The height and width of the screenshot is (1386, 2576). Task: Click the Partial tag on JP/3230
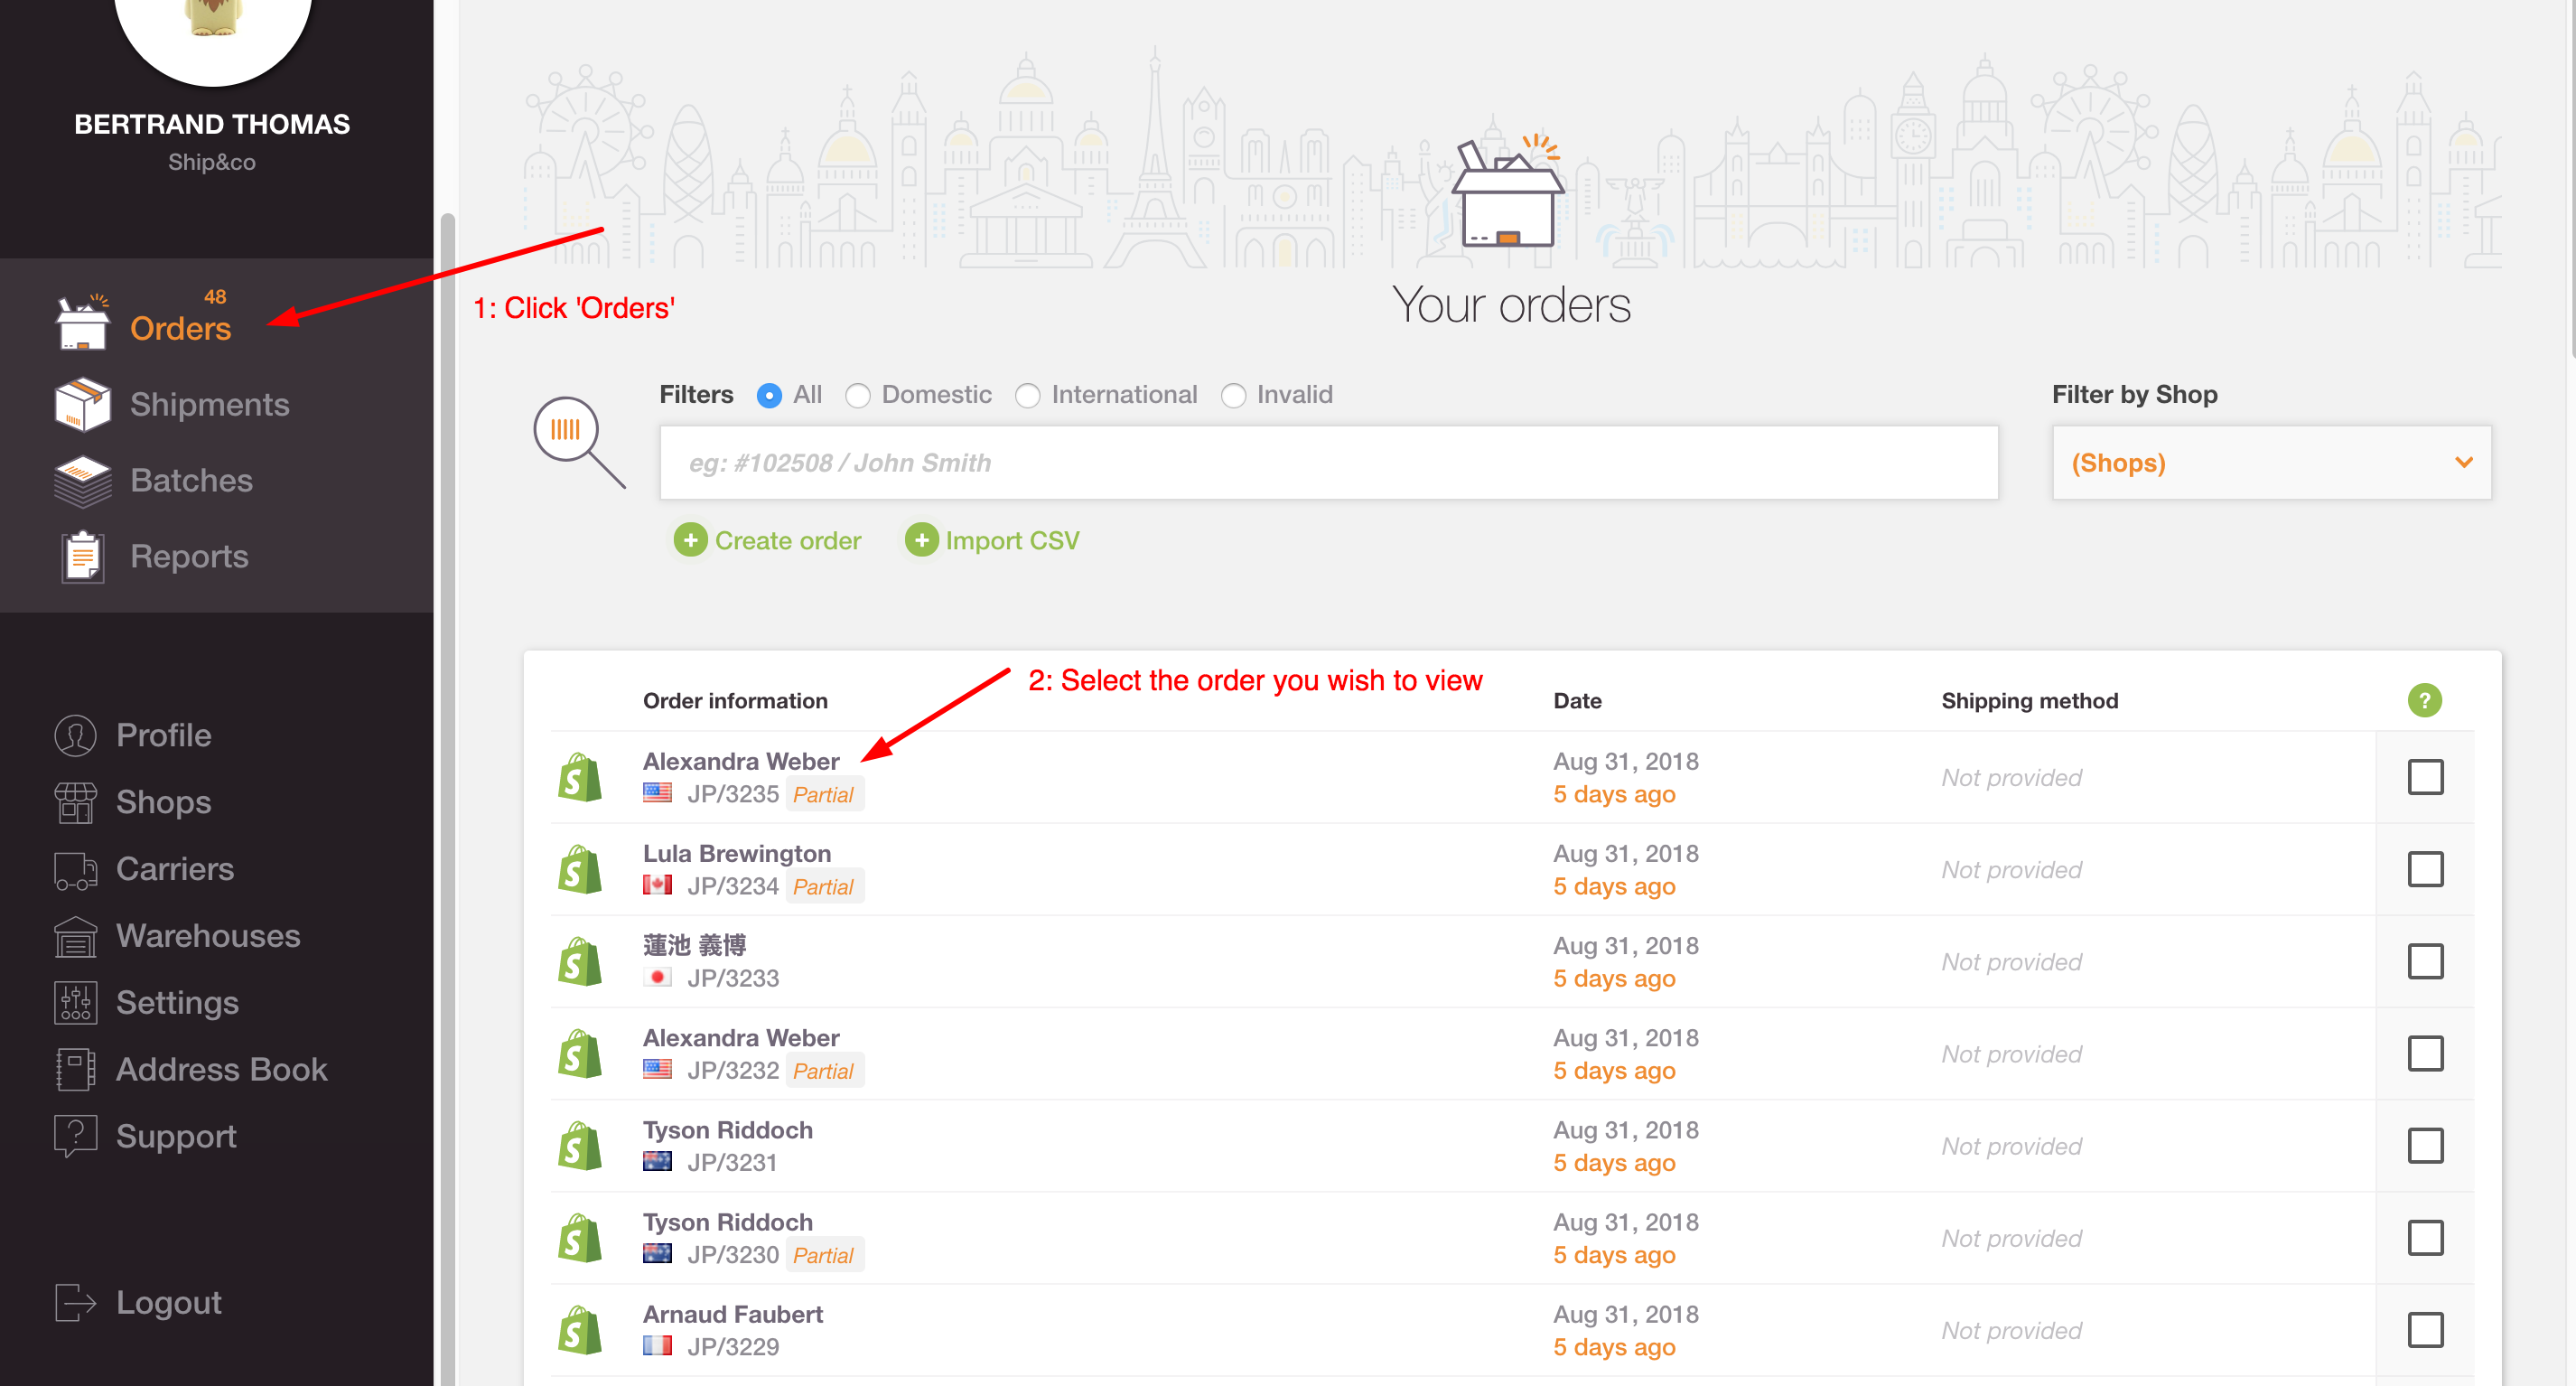tap(823, 1255)
